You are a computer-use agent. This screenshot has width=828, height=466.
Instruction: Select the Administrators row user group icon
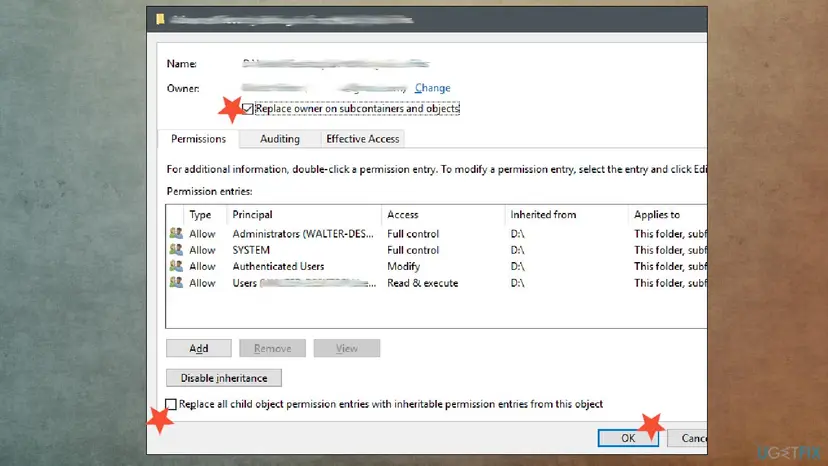pos(176,233)
